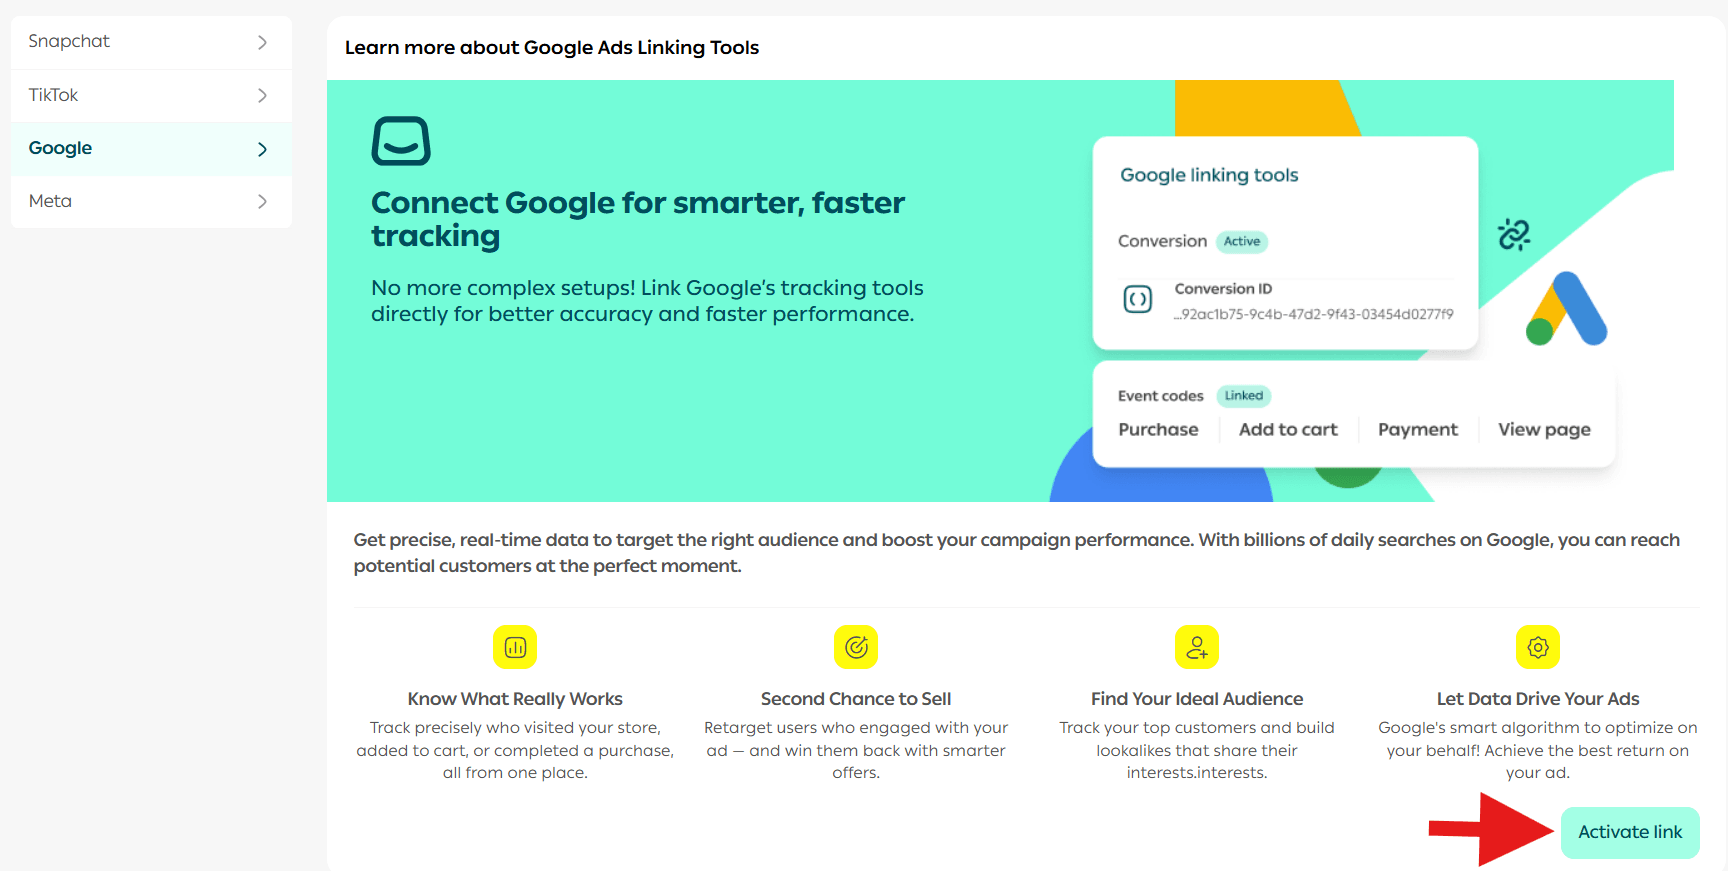1728x871 pixels.
Task: Click the Google Ads logo icon
Action: (1566, 309)
